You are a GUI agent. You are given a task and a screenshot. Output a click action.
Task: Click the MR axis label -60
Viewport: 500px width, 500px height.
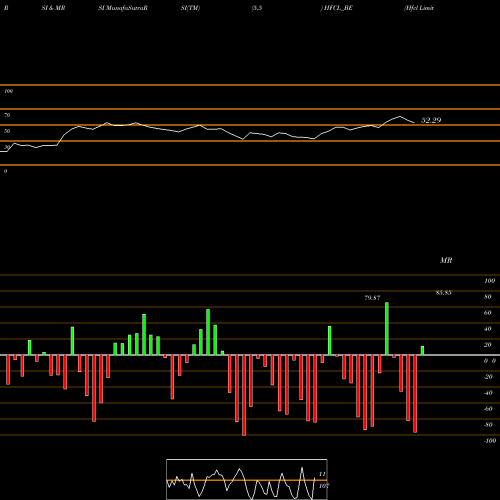coord(488,409)
